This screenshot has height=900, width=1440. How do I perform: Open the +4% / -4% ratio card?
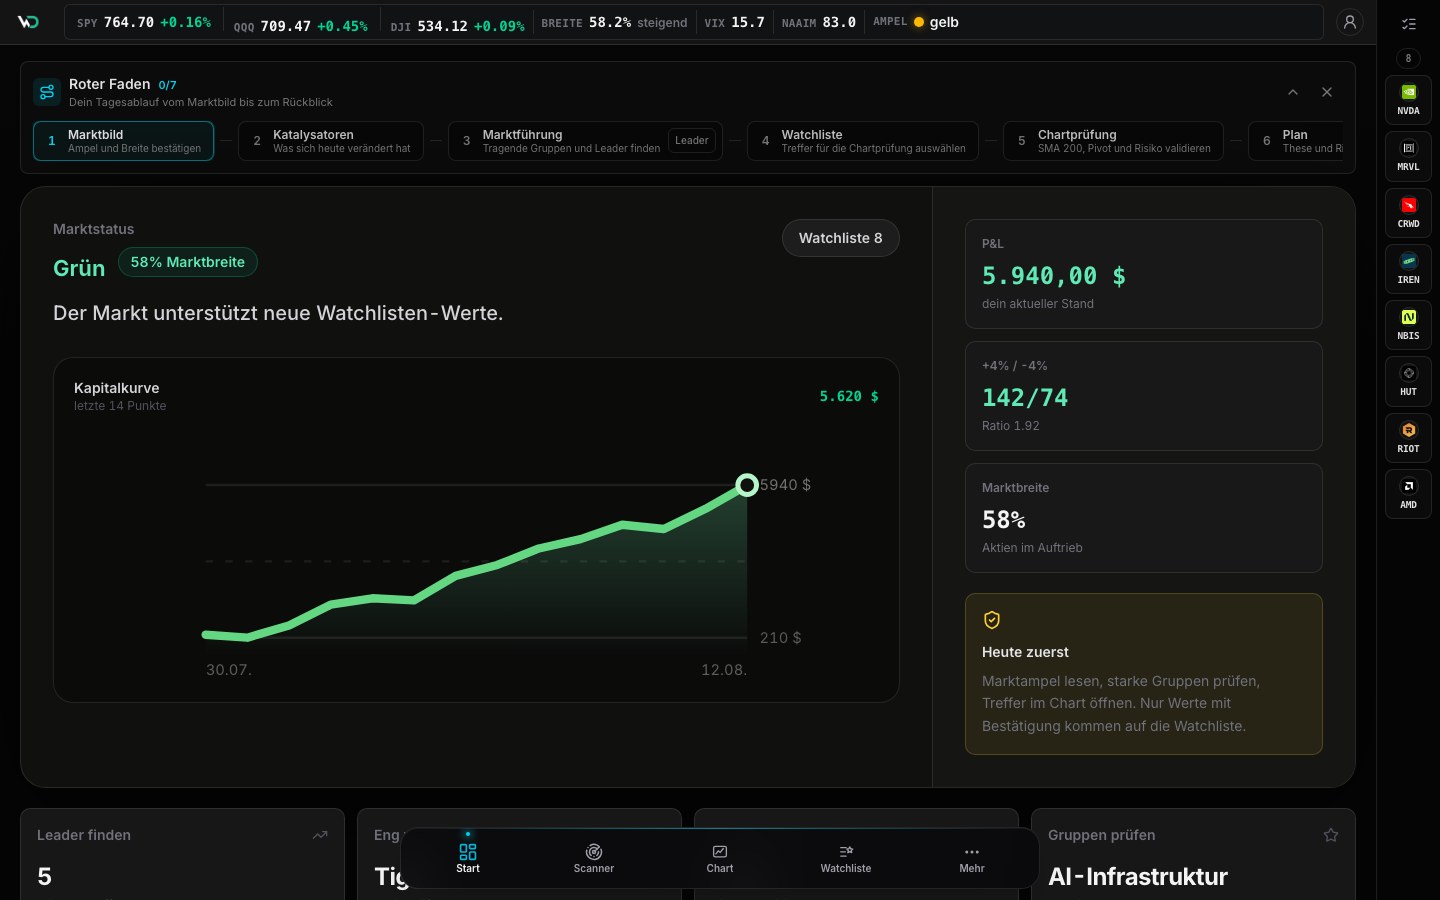pos(1144,396)
